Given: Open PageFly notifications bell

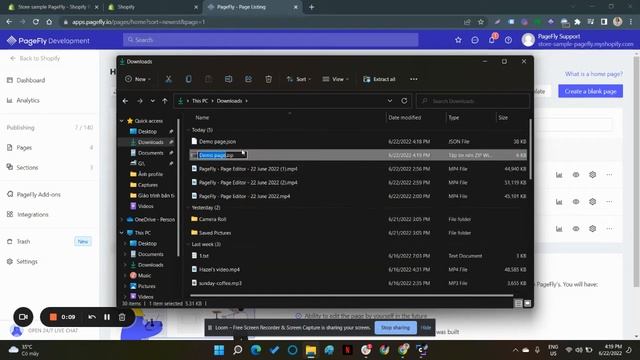Looking at the screenshot, I should (491, 40).
